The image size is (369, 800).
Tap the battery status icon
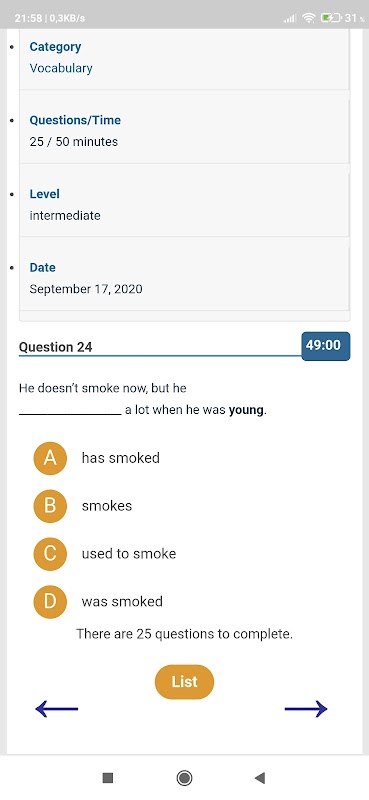(x=331, y=18)
